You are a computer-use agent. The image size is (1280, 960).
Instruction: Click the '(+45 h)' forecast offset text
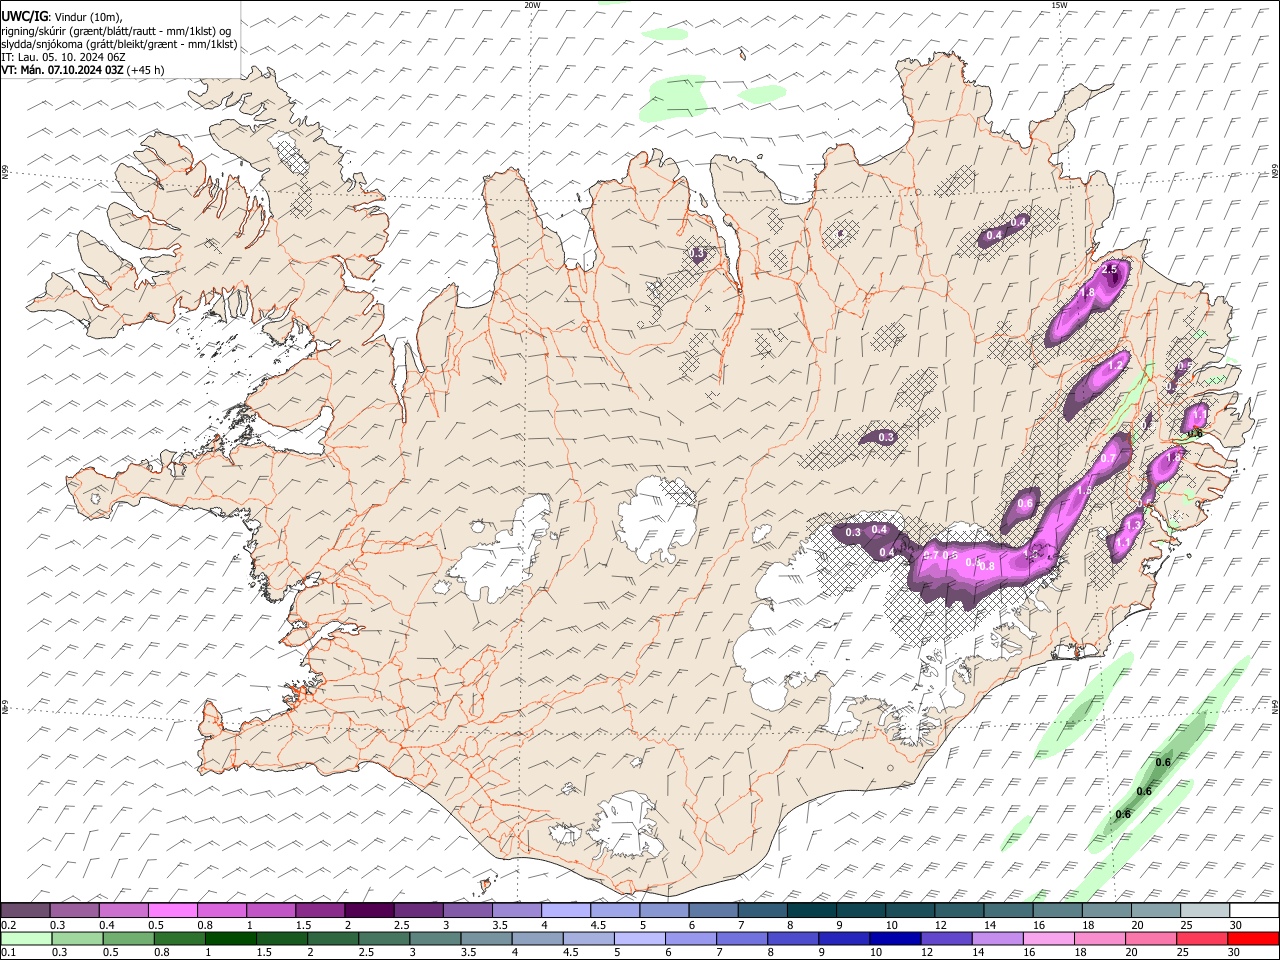coord(146,70)
